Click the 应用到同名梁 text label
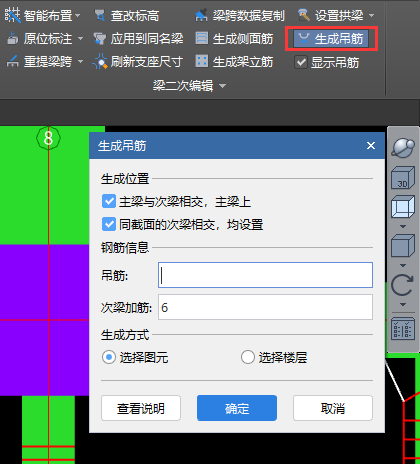 (147, 39)
